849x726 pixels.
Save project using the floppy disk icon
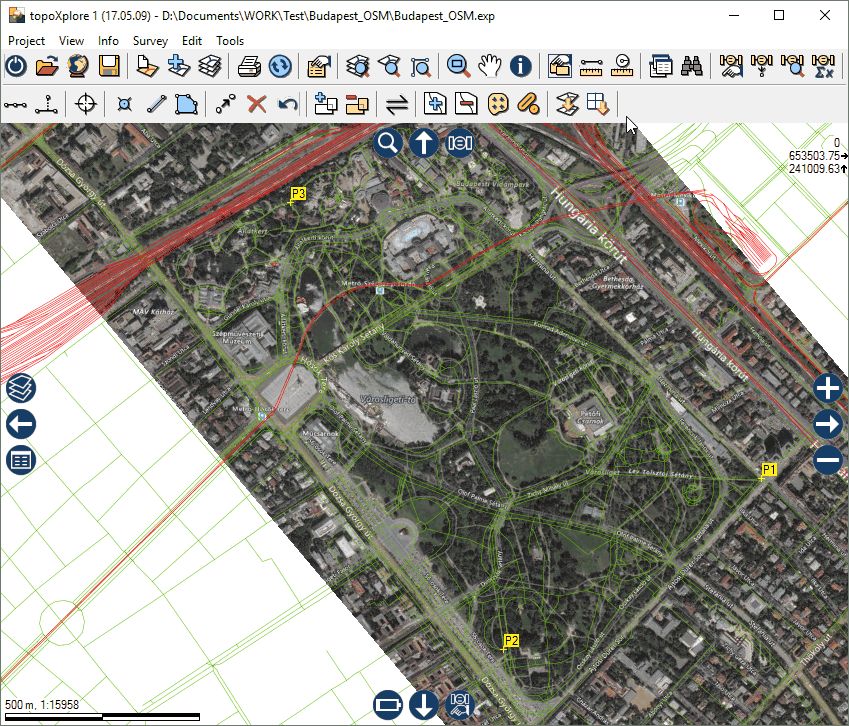click(x=108, y=67)
